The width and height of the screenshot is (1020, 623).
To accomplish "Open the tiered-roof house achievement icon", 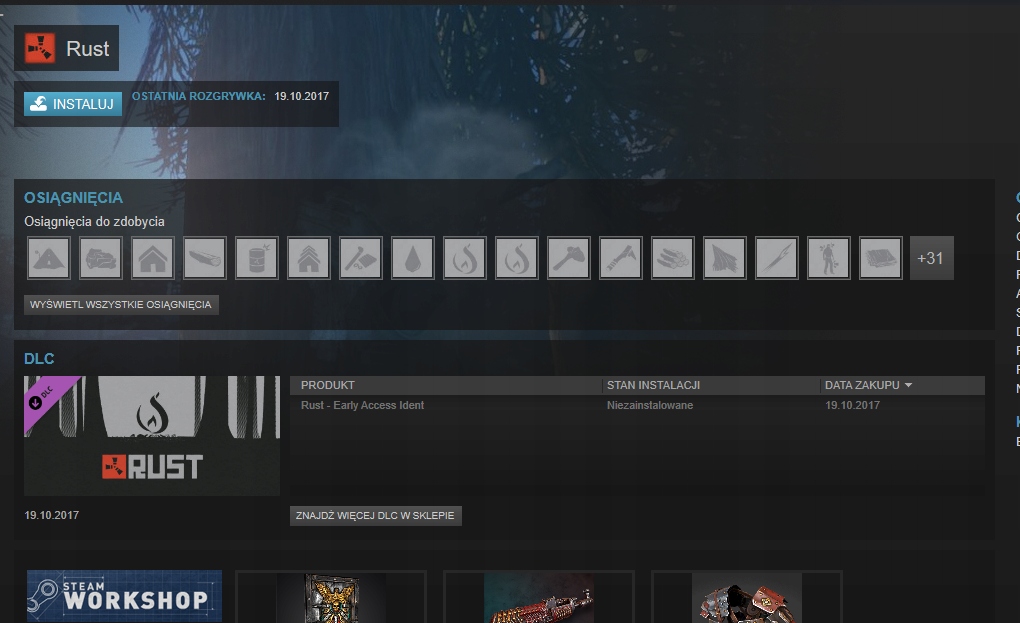I will 309,258.
